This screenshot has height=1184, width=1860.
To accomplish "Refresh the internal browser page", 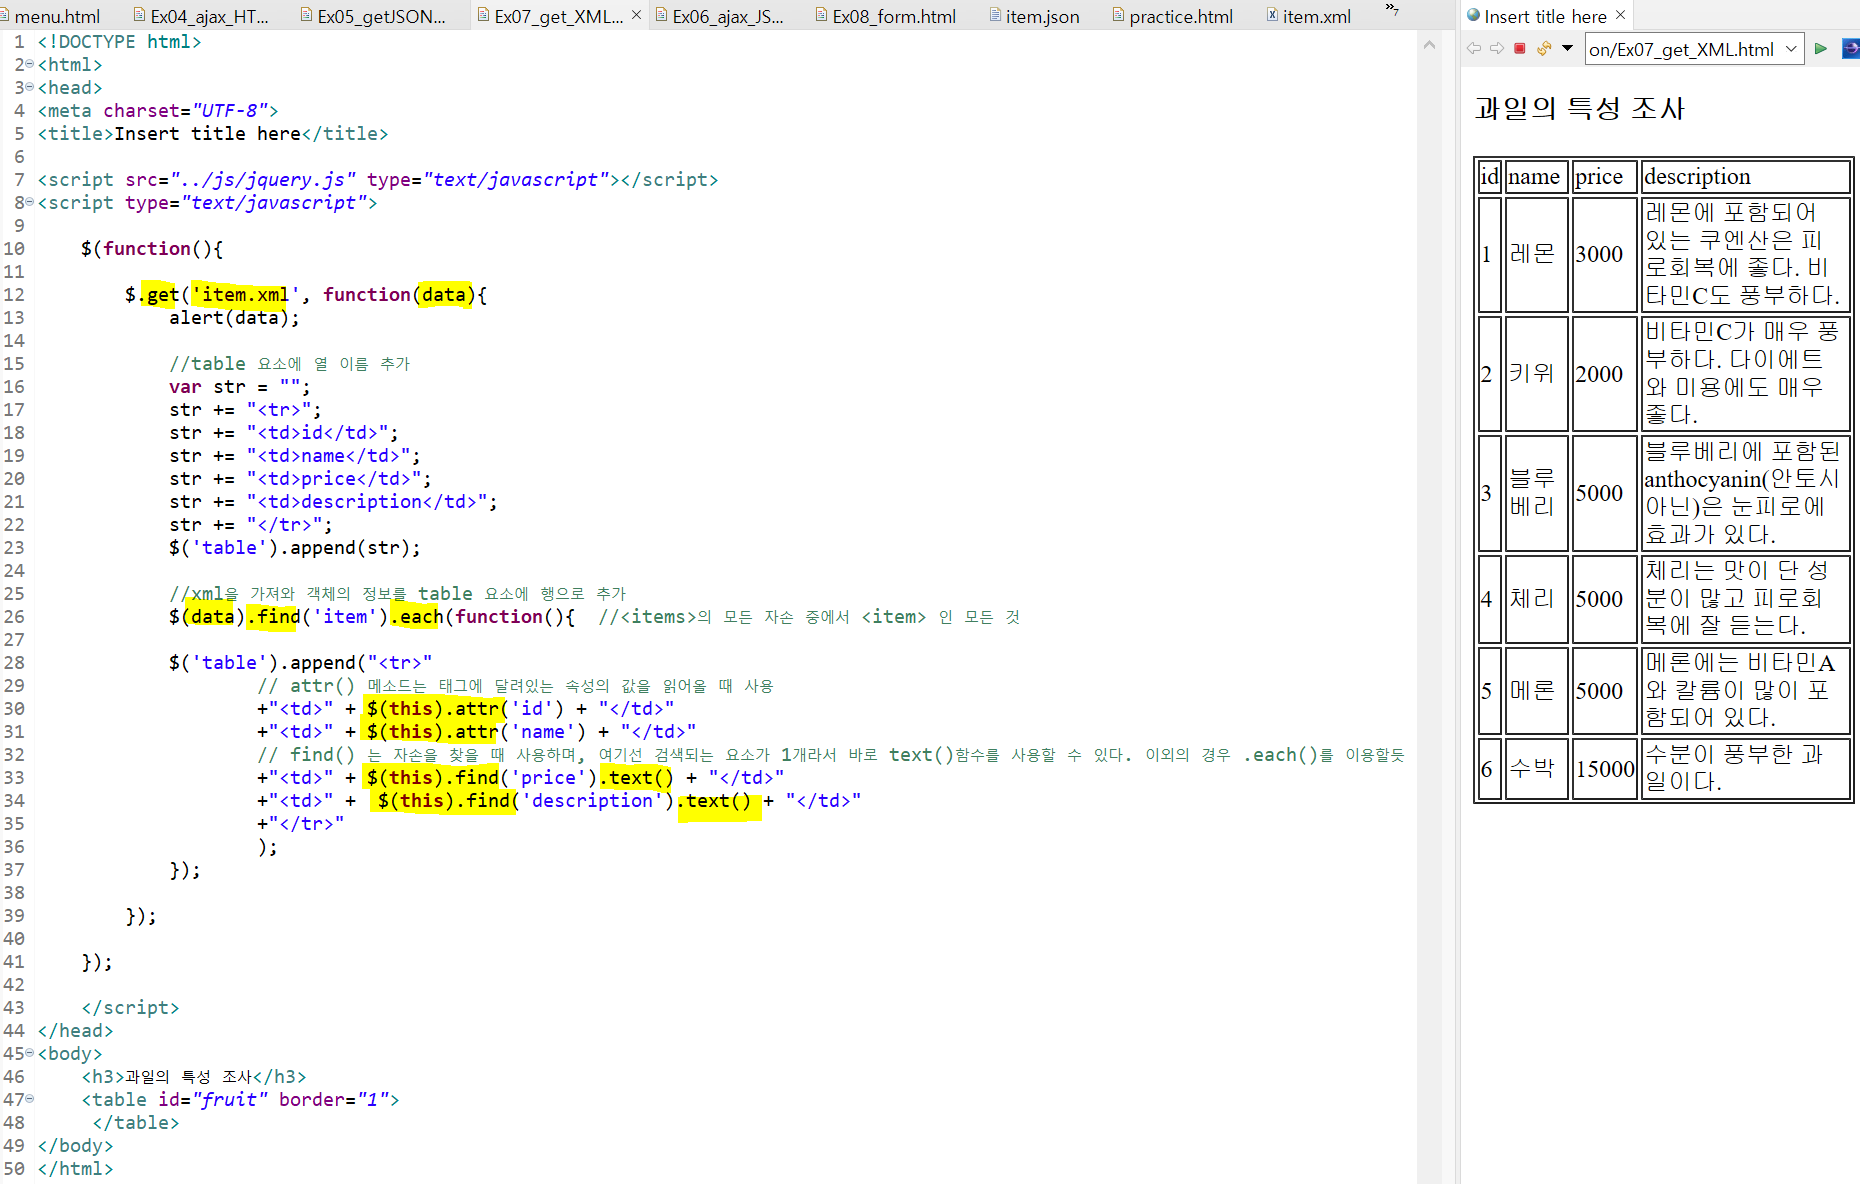I will click(x=1544, y=48).
